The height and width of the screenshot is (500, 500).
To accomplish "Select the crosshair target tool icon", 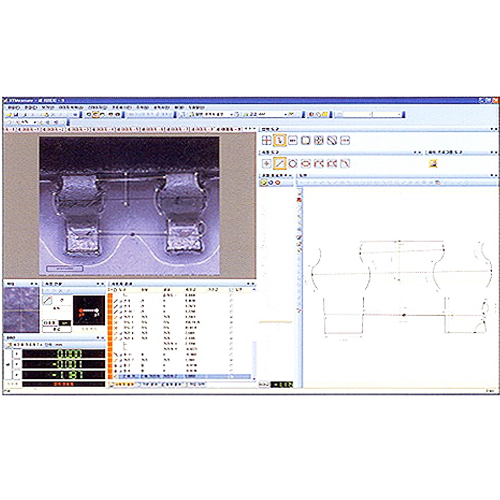I will (x=266, y=141).
